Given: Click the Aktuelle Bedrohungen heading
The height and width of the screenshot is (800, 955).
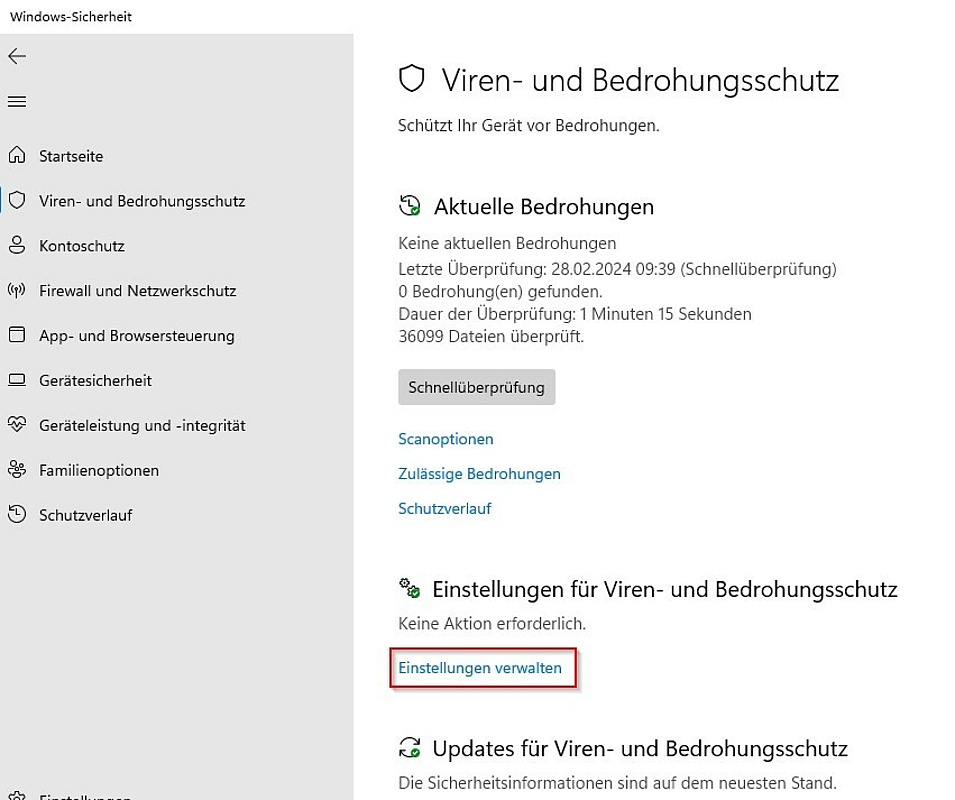Looking at the screenshot, I should point(544,206).
